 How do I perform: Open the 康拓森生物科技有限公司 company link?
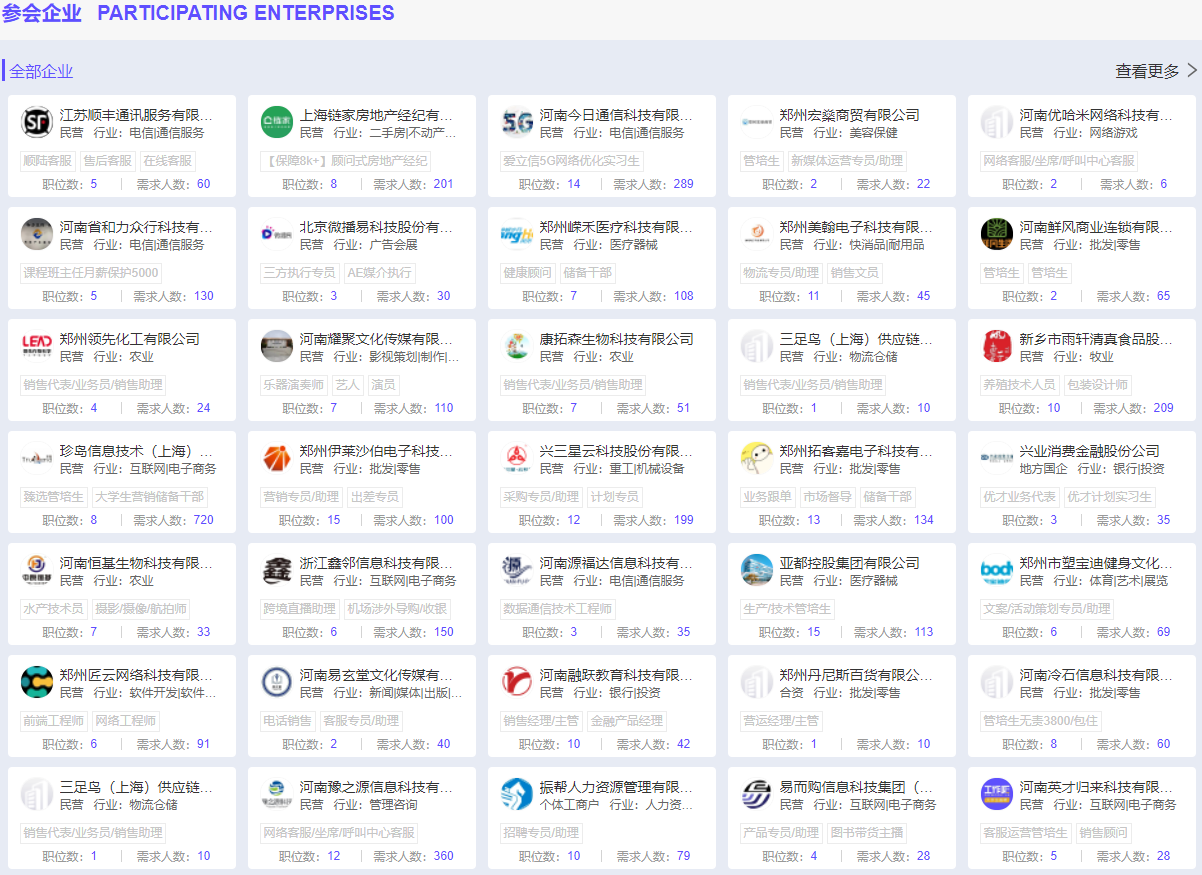[x=616, y=339]
